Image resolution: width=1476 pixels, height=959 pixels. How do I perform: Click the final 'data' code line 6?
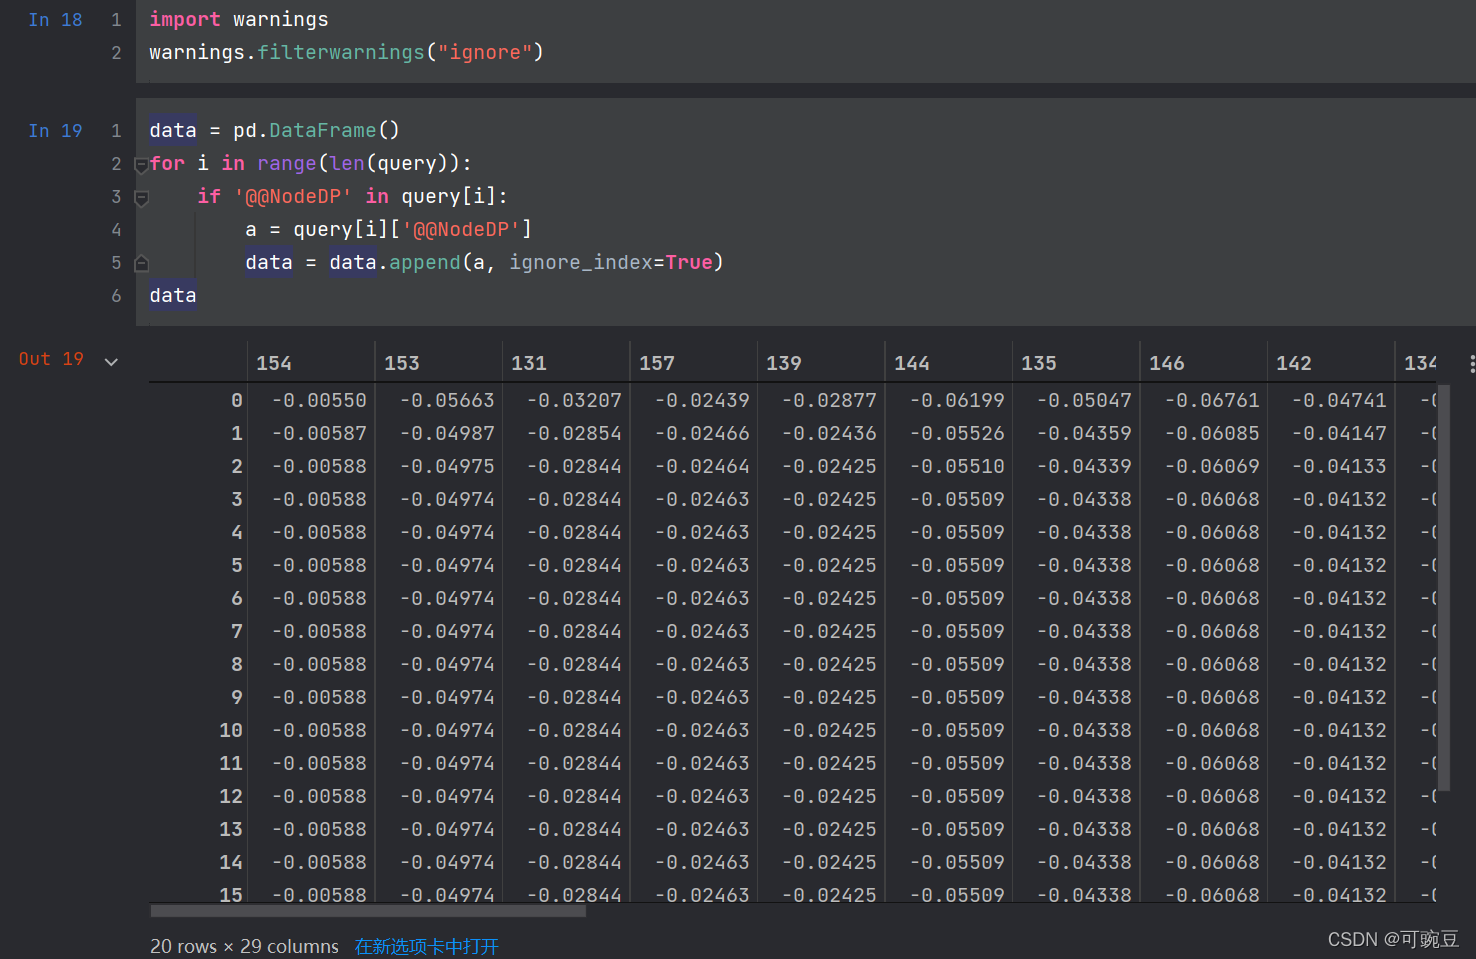coord(173,296)
